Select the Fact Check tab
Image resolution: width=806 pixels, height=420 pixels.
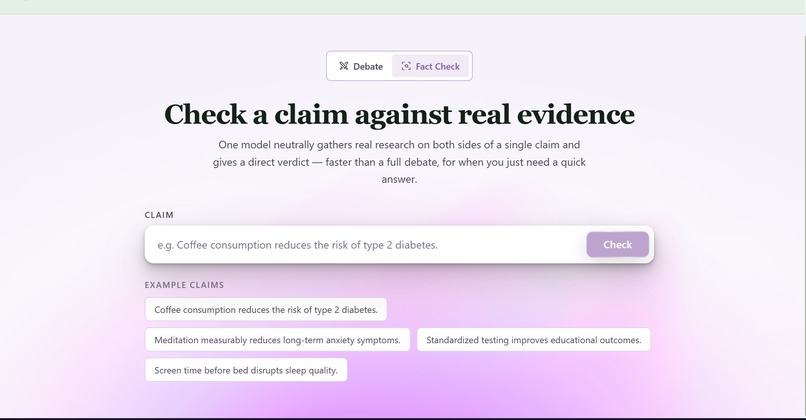pyautogui.click(x=430, y=66)
